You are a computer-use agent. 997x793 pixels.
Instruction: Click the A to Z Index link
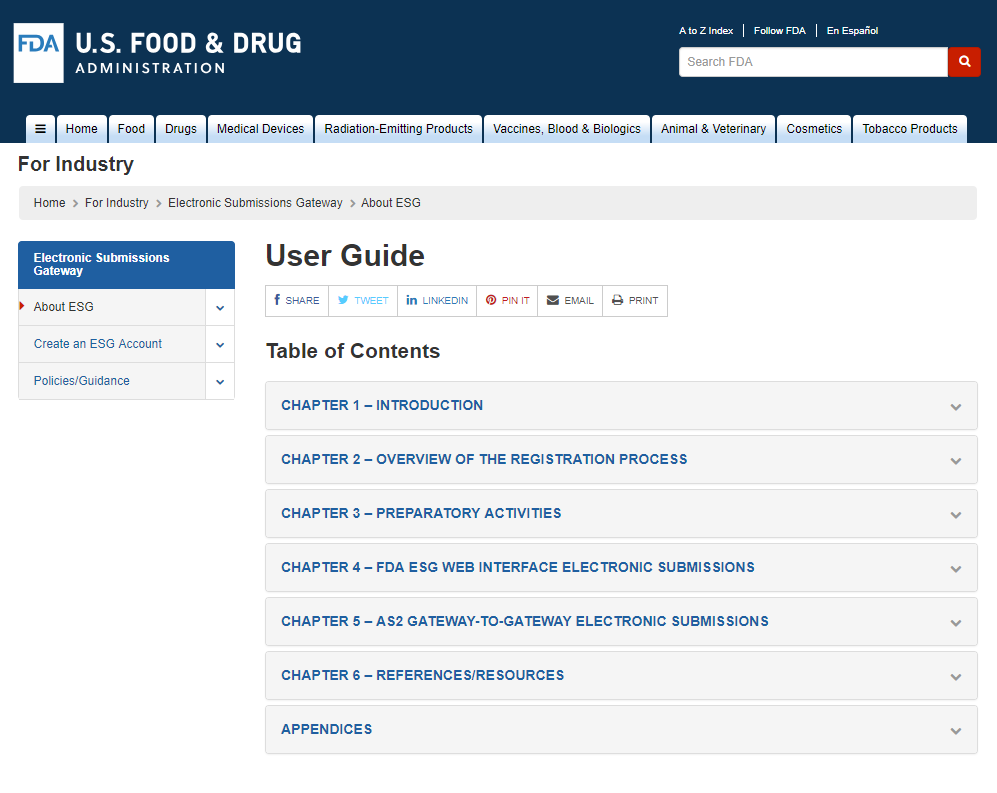point(706,31)
